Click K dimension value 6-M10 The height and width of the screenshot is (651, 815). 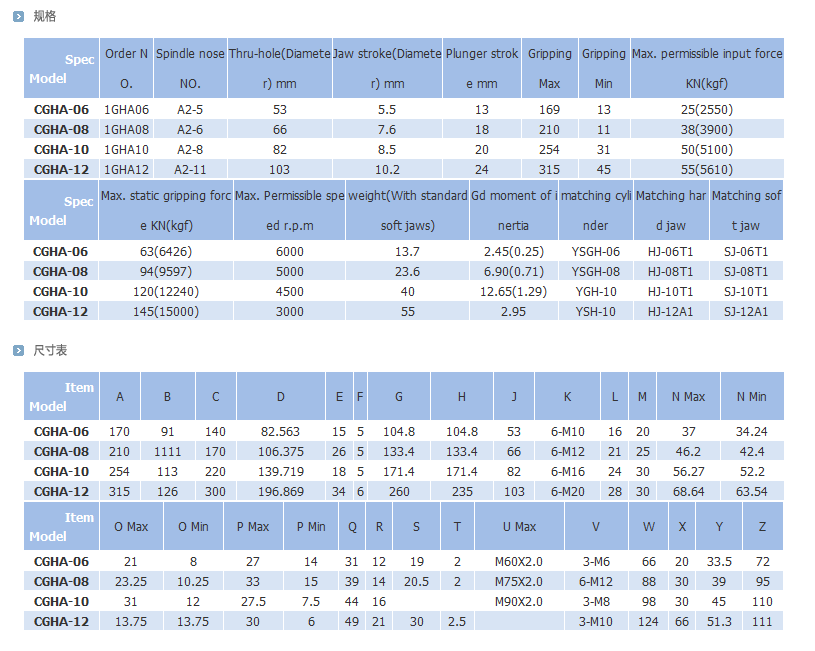click(568, 432)
